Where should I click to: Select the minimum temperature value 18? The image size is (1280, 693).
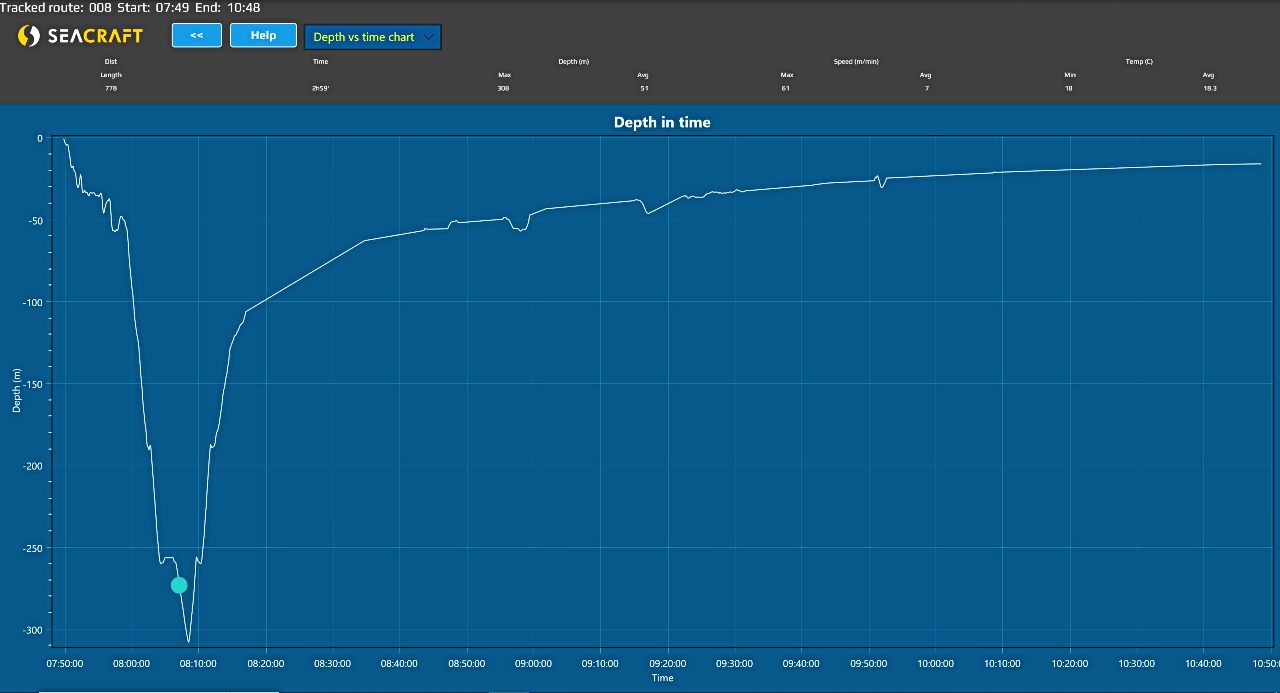coord(1069,89)
